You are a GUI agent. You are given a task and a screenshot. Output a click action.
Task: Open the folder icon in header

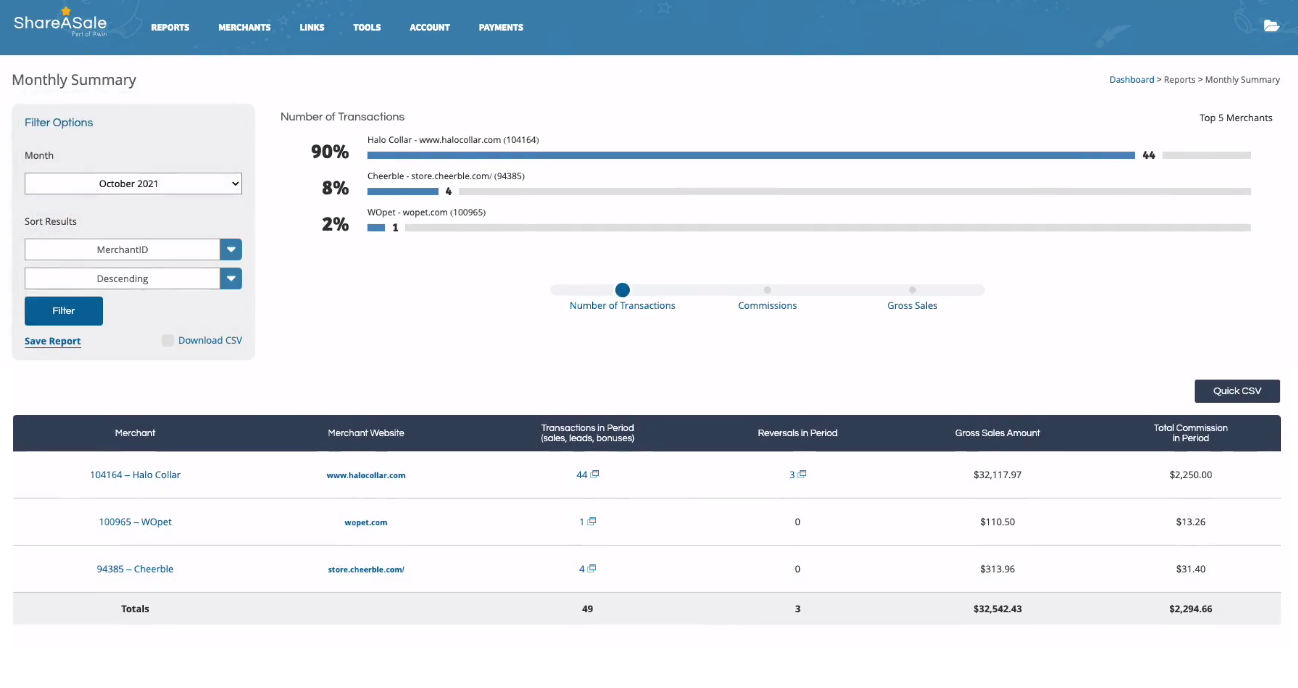point(1271,26)
